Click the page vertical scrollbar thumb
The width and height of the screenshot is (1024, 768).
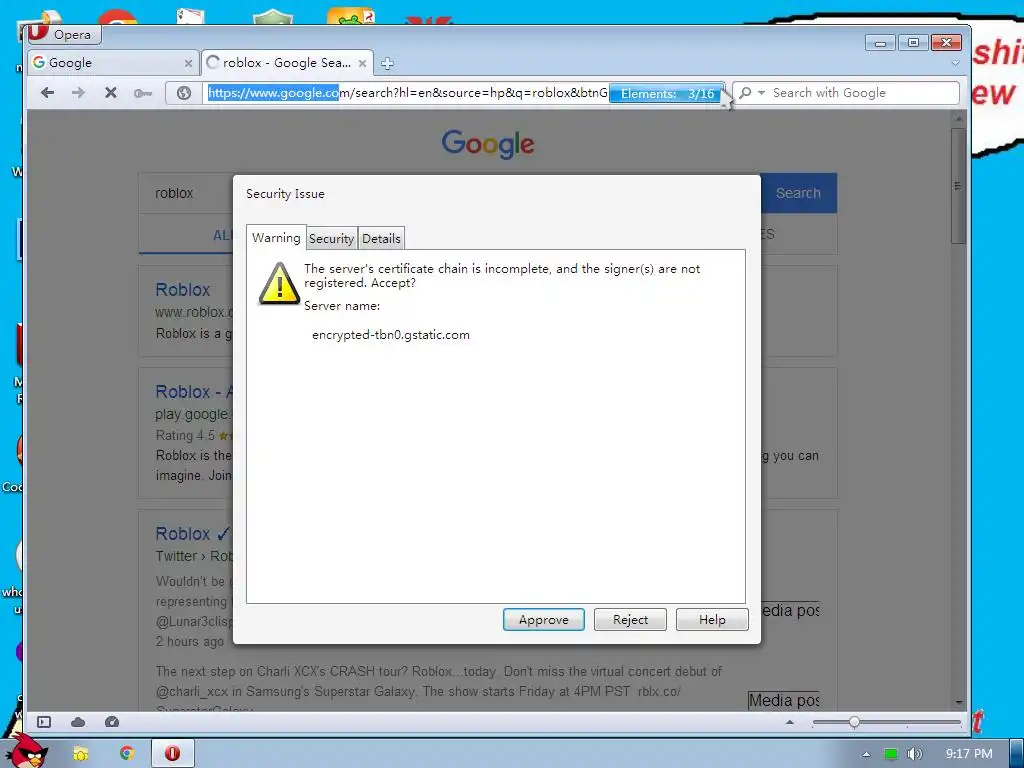(x=958, y=186)
